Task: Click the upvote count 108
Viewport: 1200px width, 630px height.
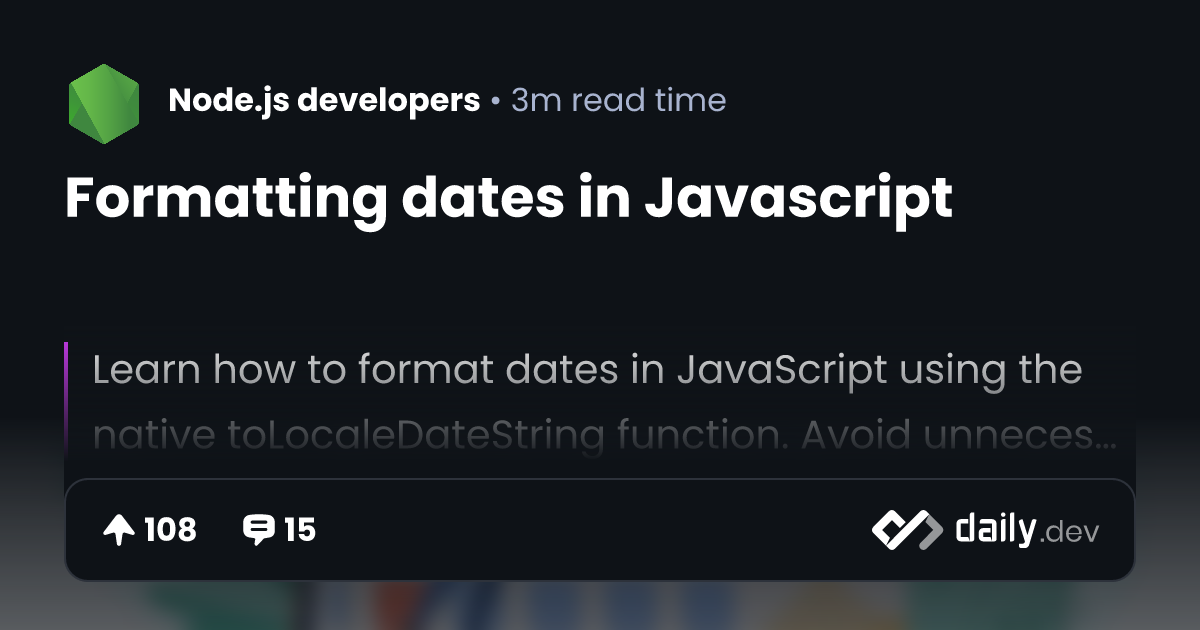Action: pyautogui.click(x=170, y=530)
